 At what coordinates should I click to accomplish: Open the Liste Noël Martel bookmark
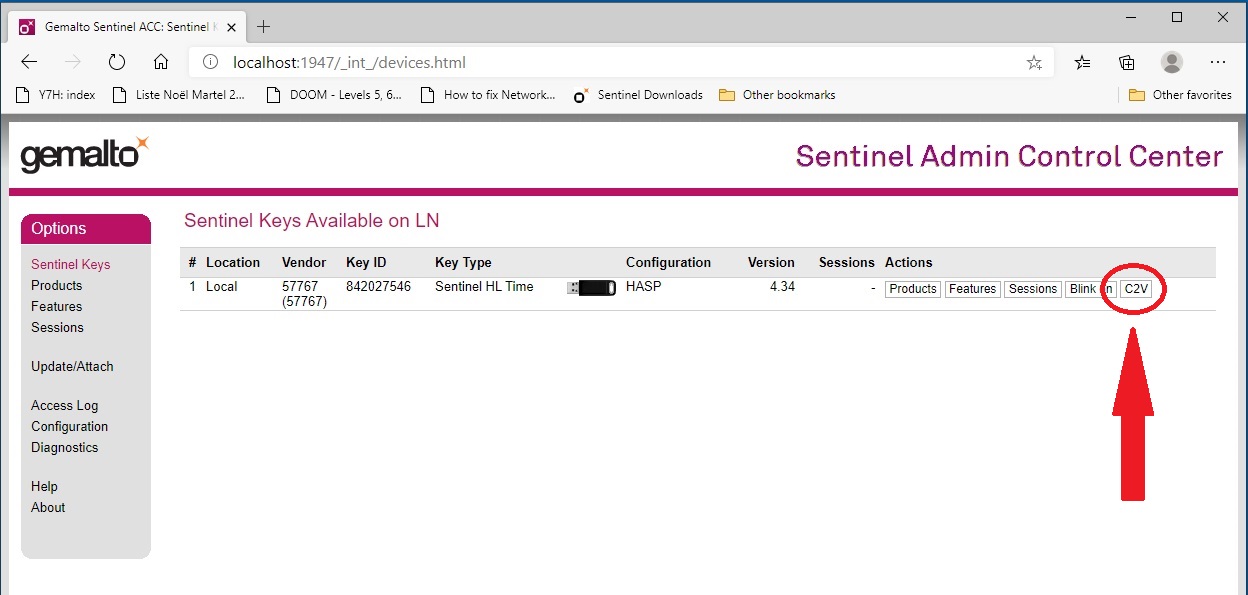[179, 95]
